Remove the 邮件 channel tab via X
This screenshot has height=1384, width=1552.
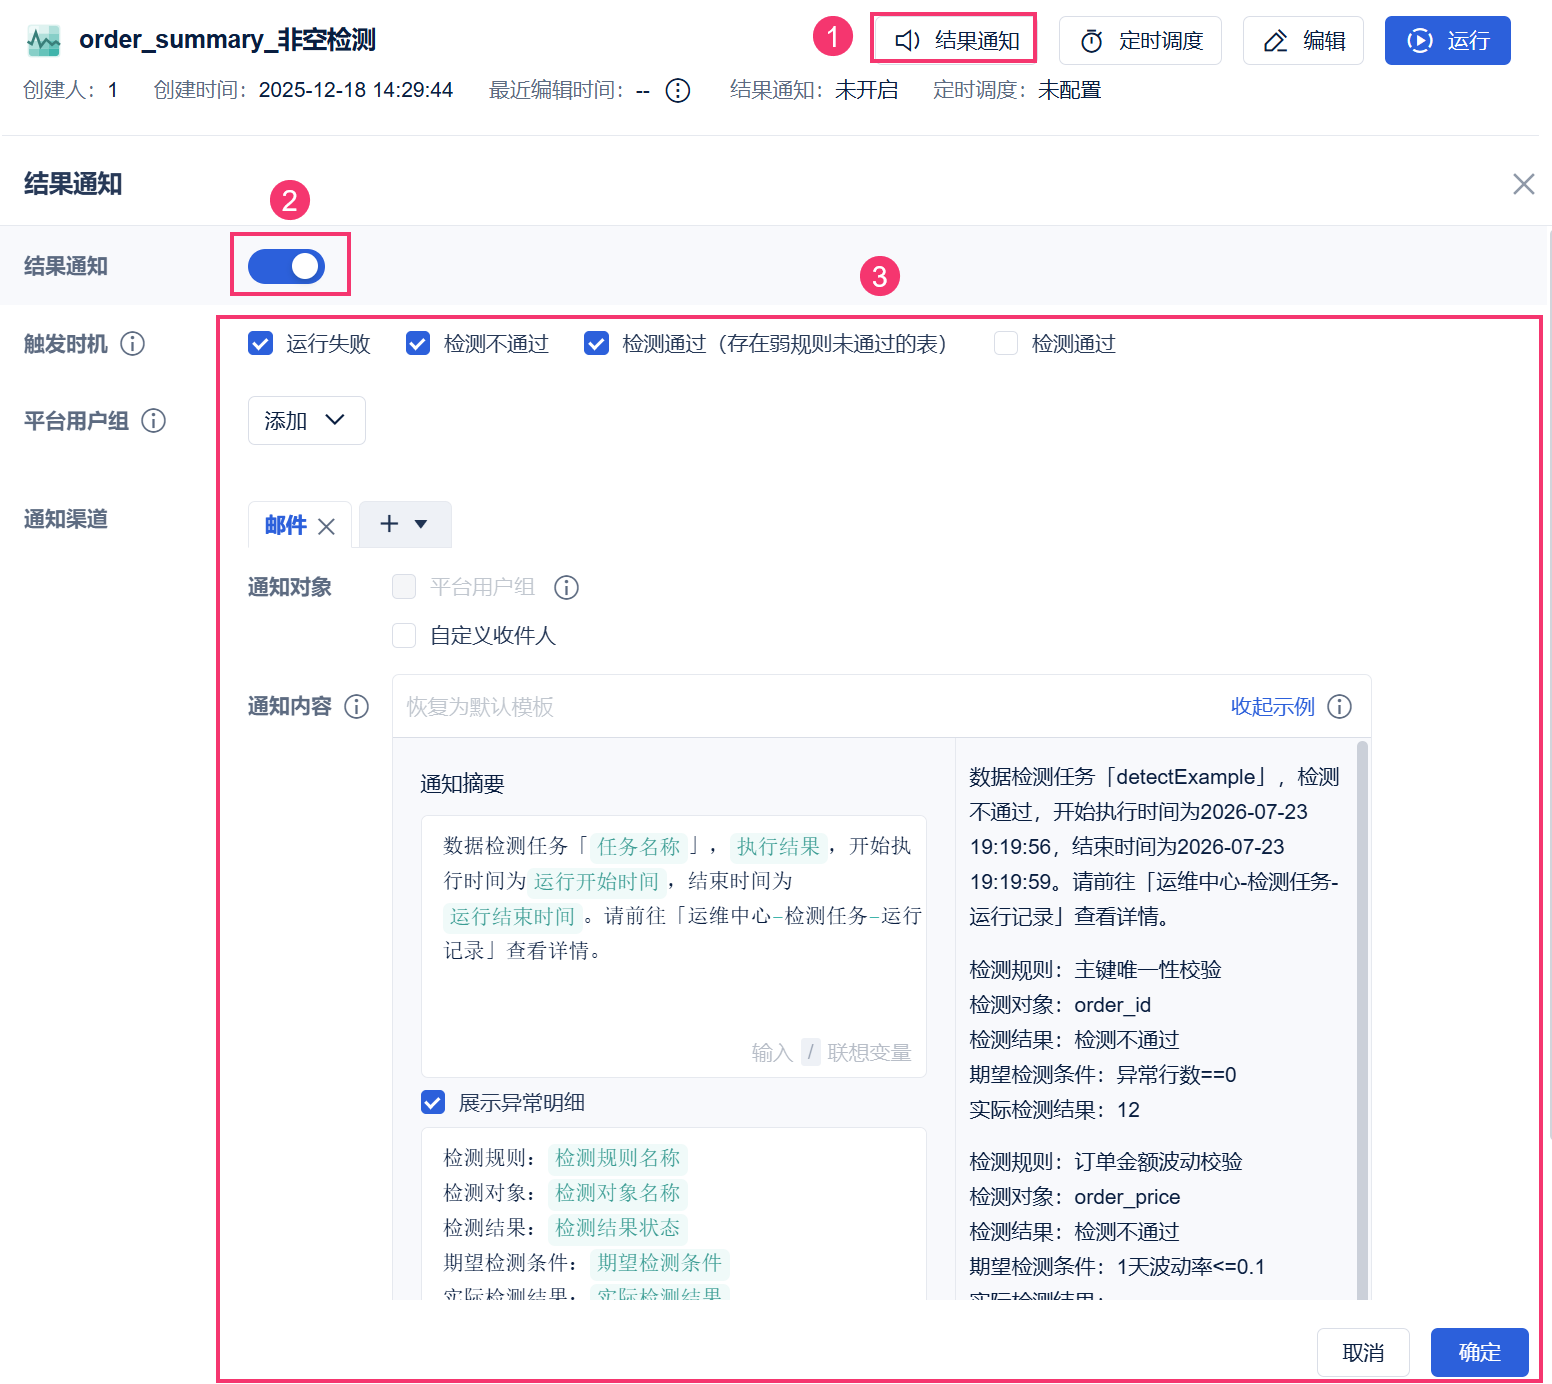click(x=326, y=526)
